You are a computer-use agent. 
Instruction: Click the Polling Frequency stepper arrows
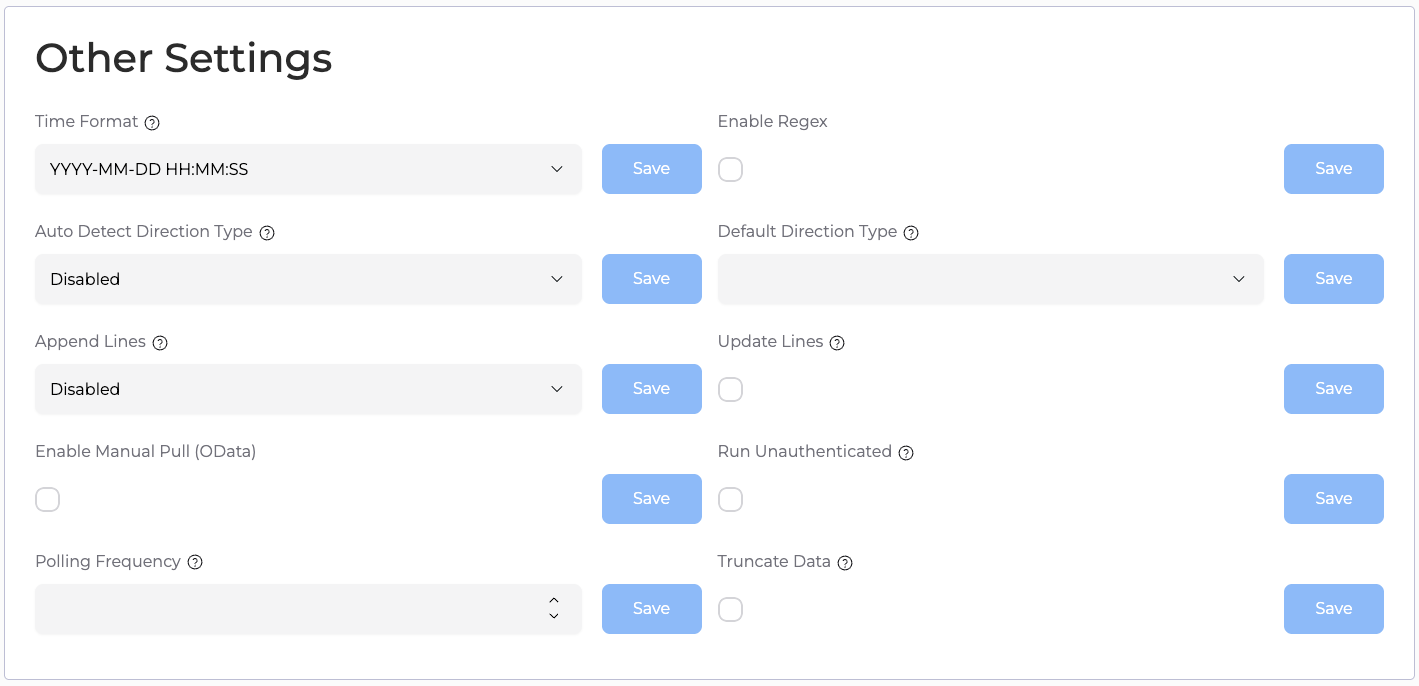click(554, 608)
